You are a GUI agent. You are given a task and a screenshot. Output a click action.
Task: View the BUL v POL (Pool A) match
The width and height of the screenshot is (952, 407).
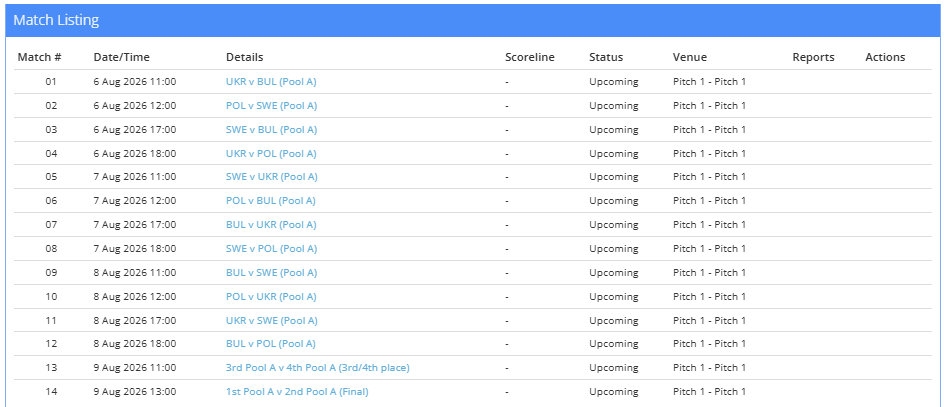click(271, 344)
